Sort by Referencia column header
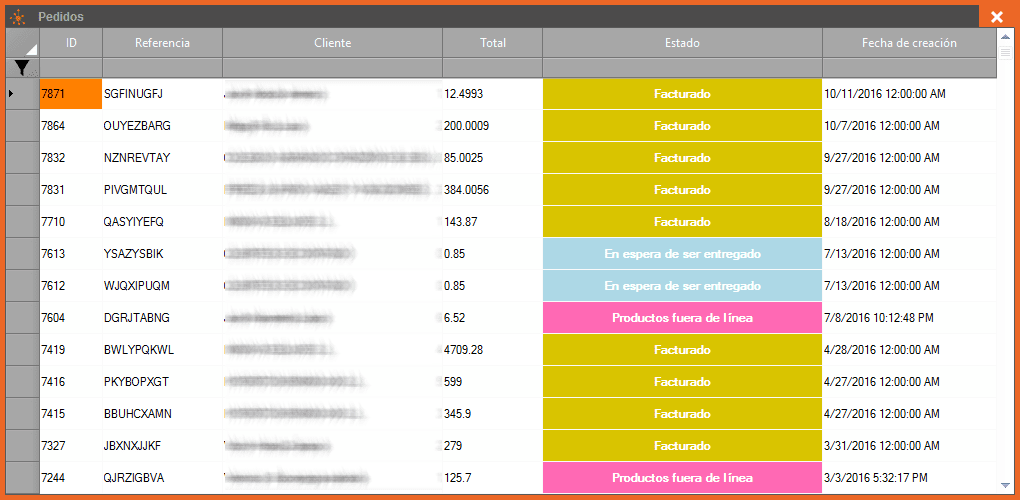 (162, 43)
